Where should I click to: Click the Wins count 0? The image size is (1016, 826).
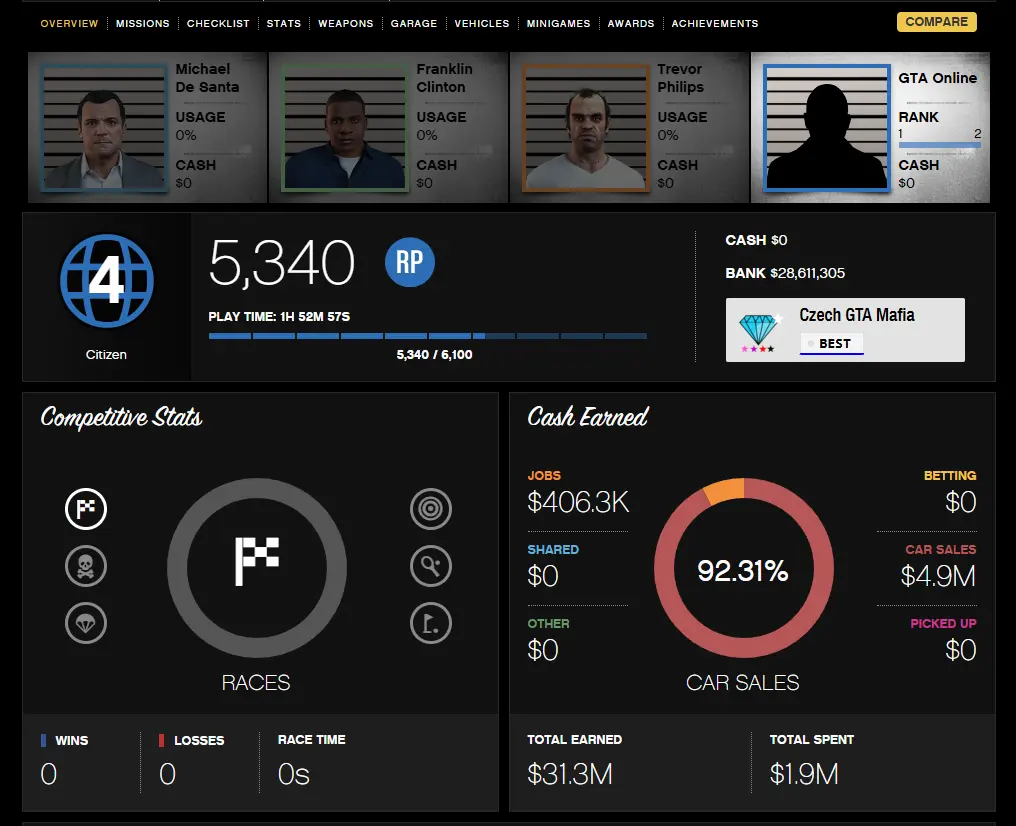[49, 774]
